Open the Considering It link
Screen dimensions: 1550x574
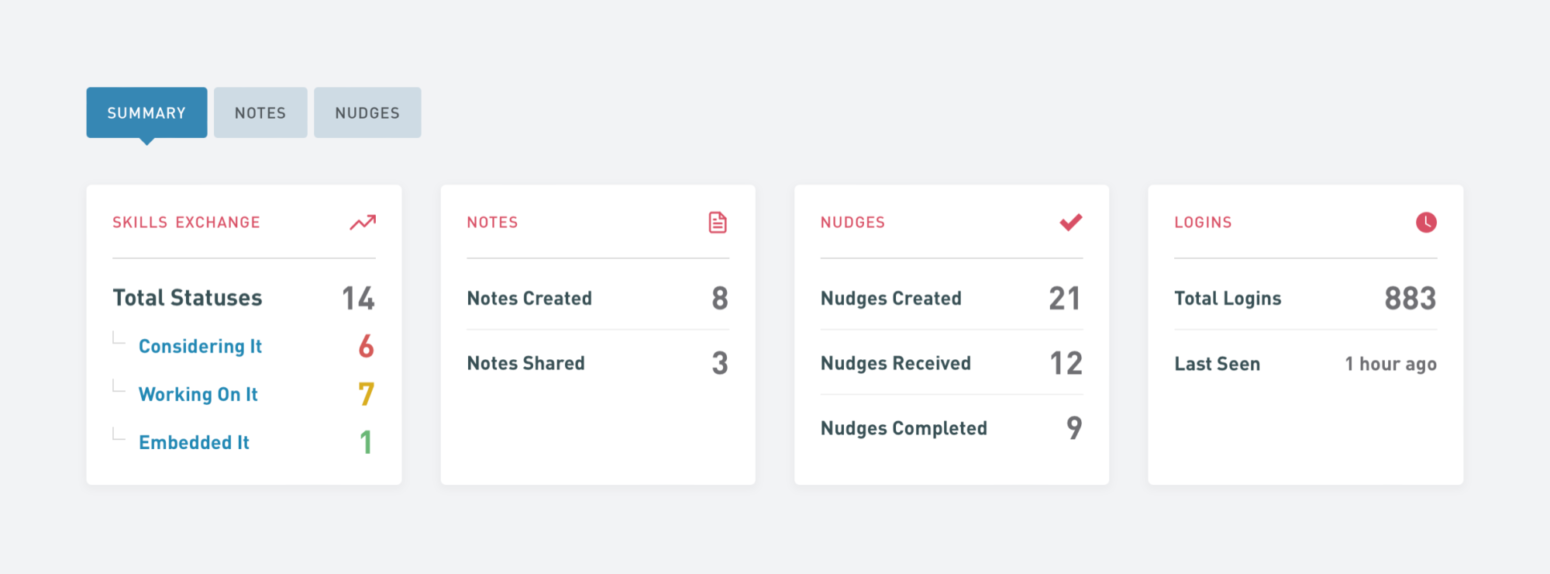click(x=200, y=346)
